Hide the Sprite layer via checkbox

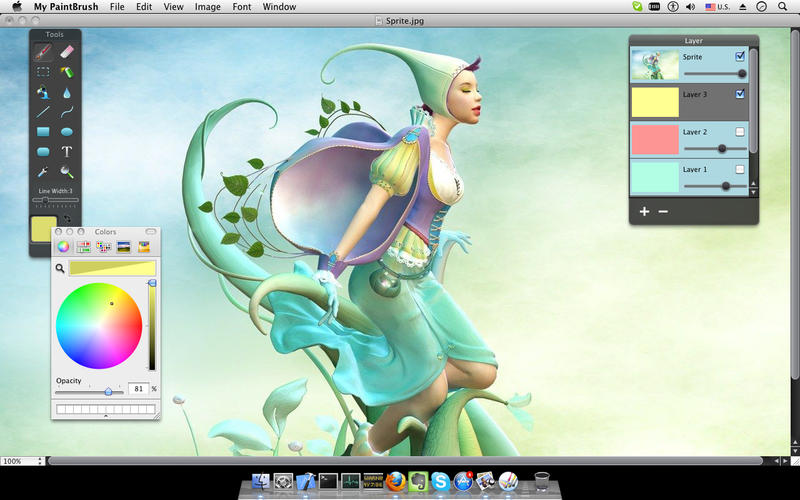[740, 56]
